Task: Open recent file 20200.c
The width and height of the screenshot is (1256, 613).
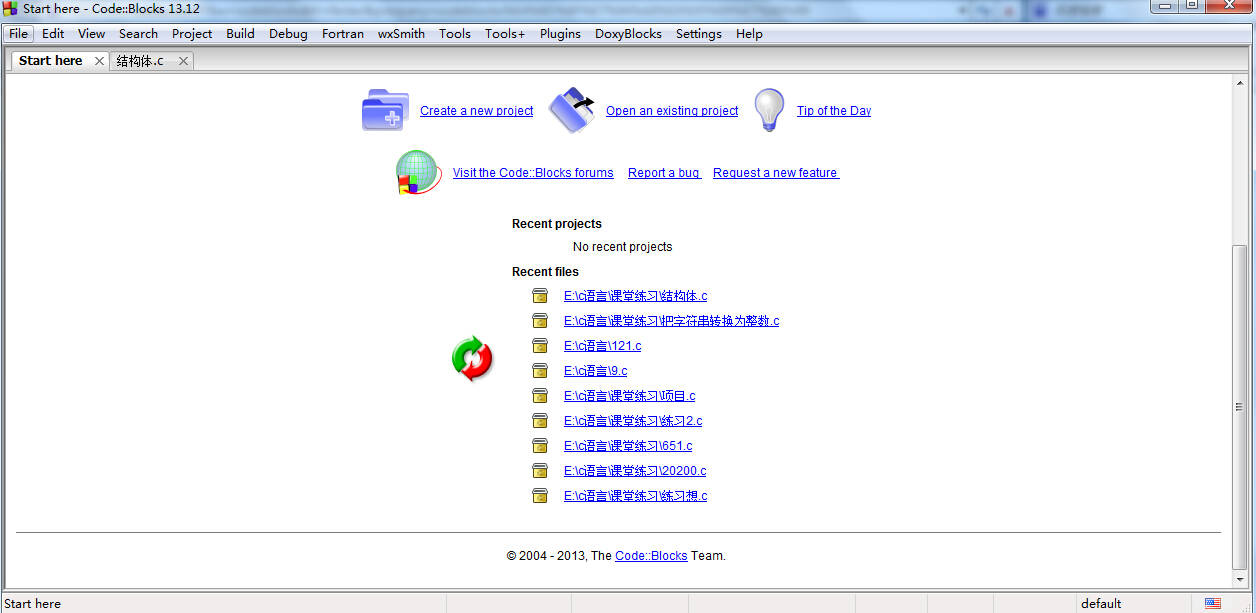Action: pyautogui.click(x=635, y=471)
